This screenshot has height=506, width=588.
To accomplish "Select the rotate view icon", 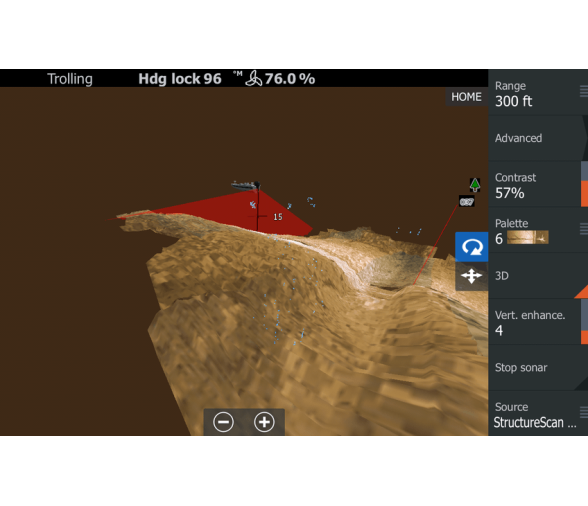I will pyautogui.click(x=472, y=246).
